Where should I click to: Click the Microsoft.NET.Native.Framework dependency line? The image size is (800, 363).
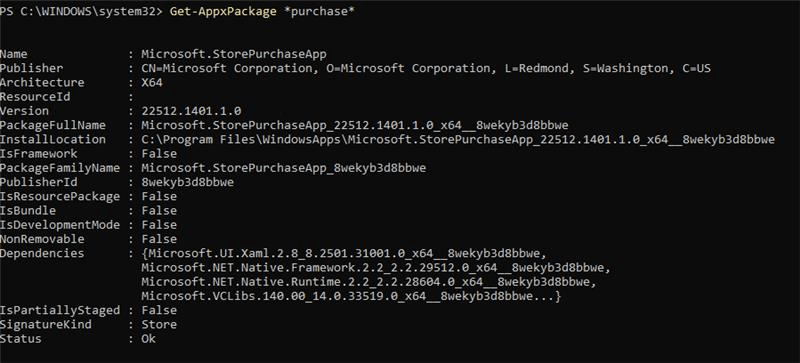(376, 268)
